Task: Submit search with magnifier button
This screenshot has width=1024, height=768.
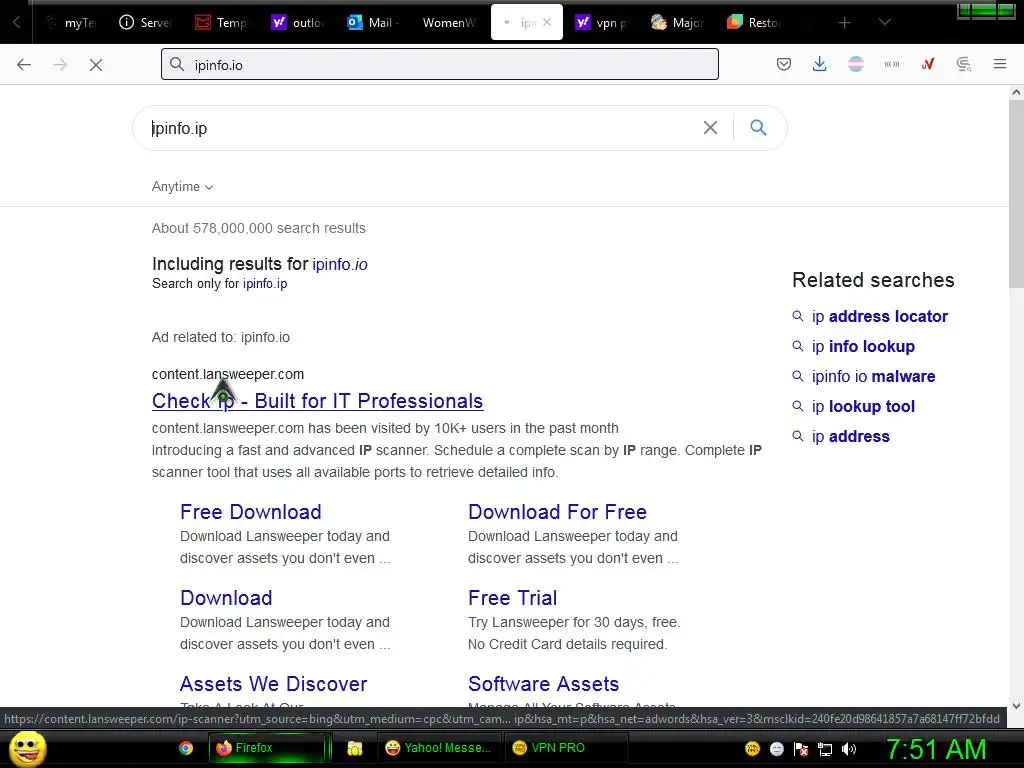Action: tap(758, 127)
